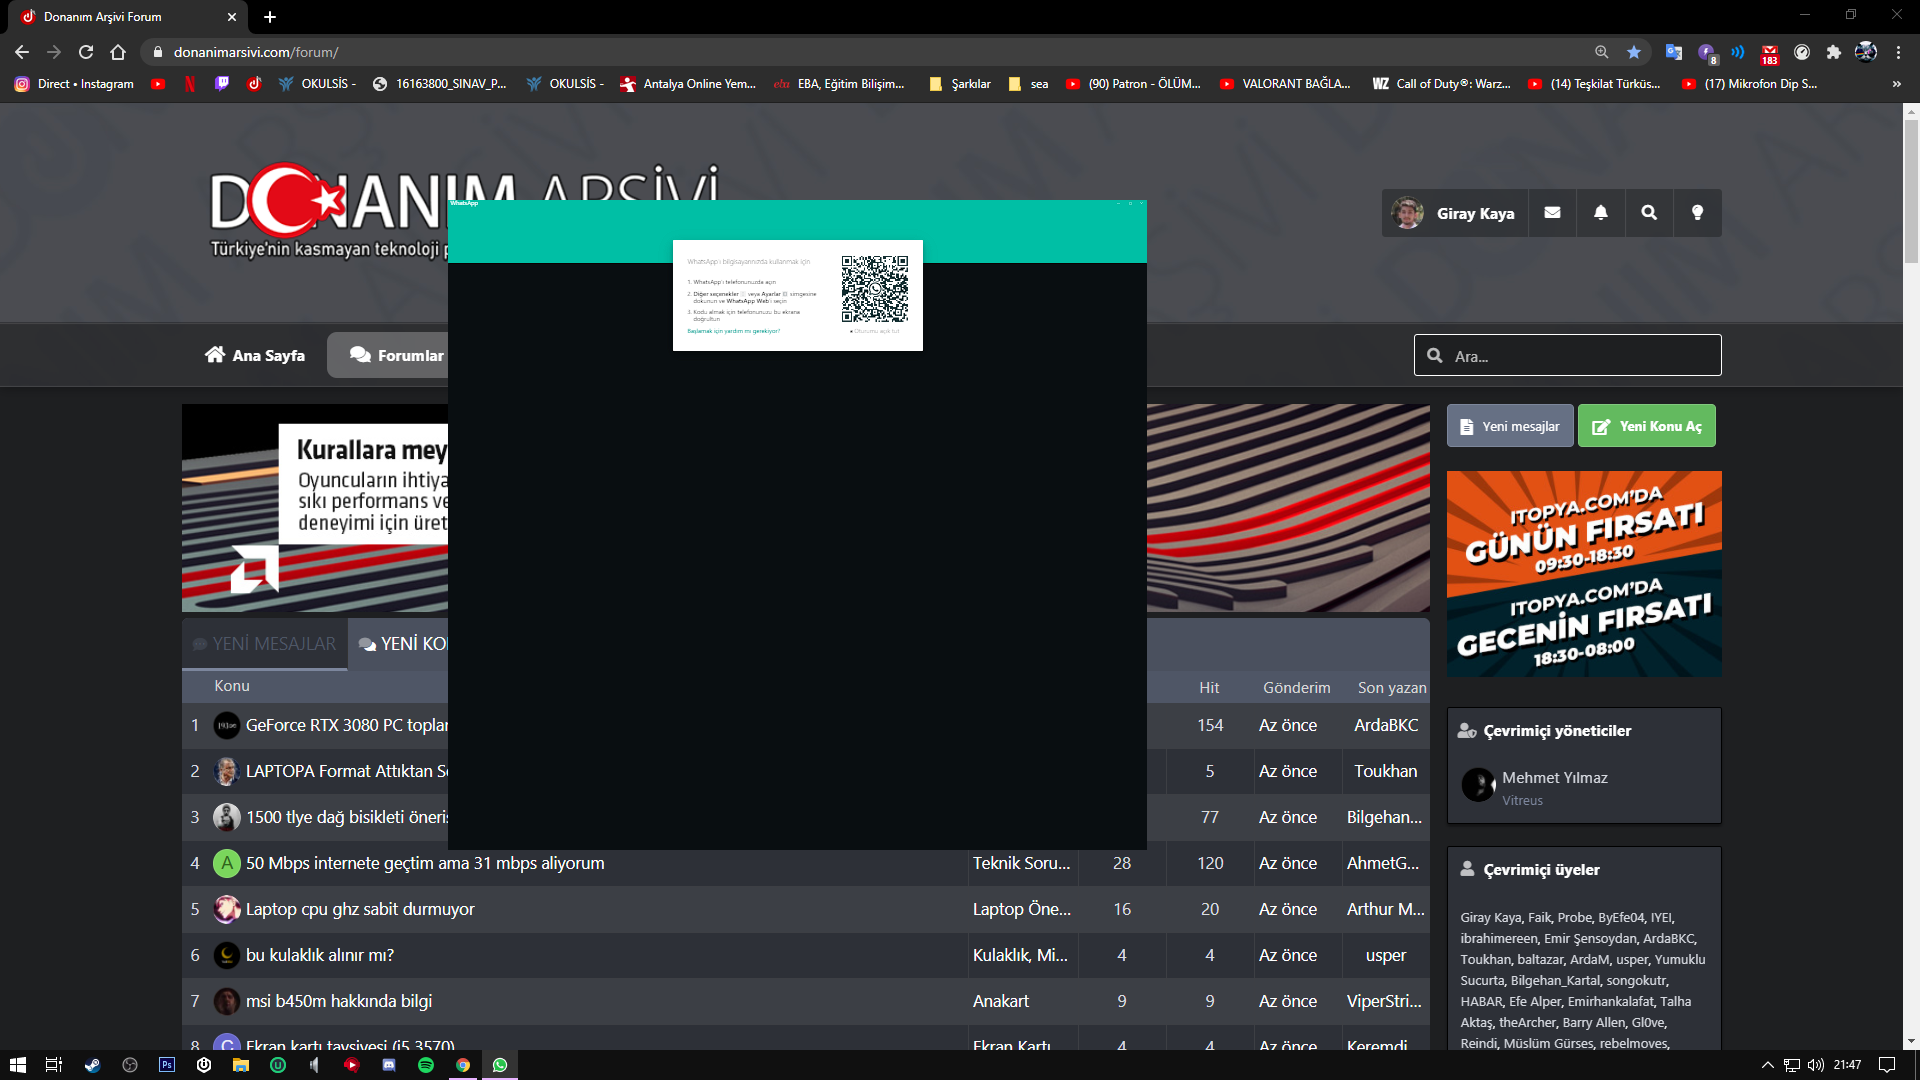Screen dimensions: 1920x1080
Task: Go to the Ana Sayfa navigation tab
Action: click(x=255, y=355)
